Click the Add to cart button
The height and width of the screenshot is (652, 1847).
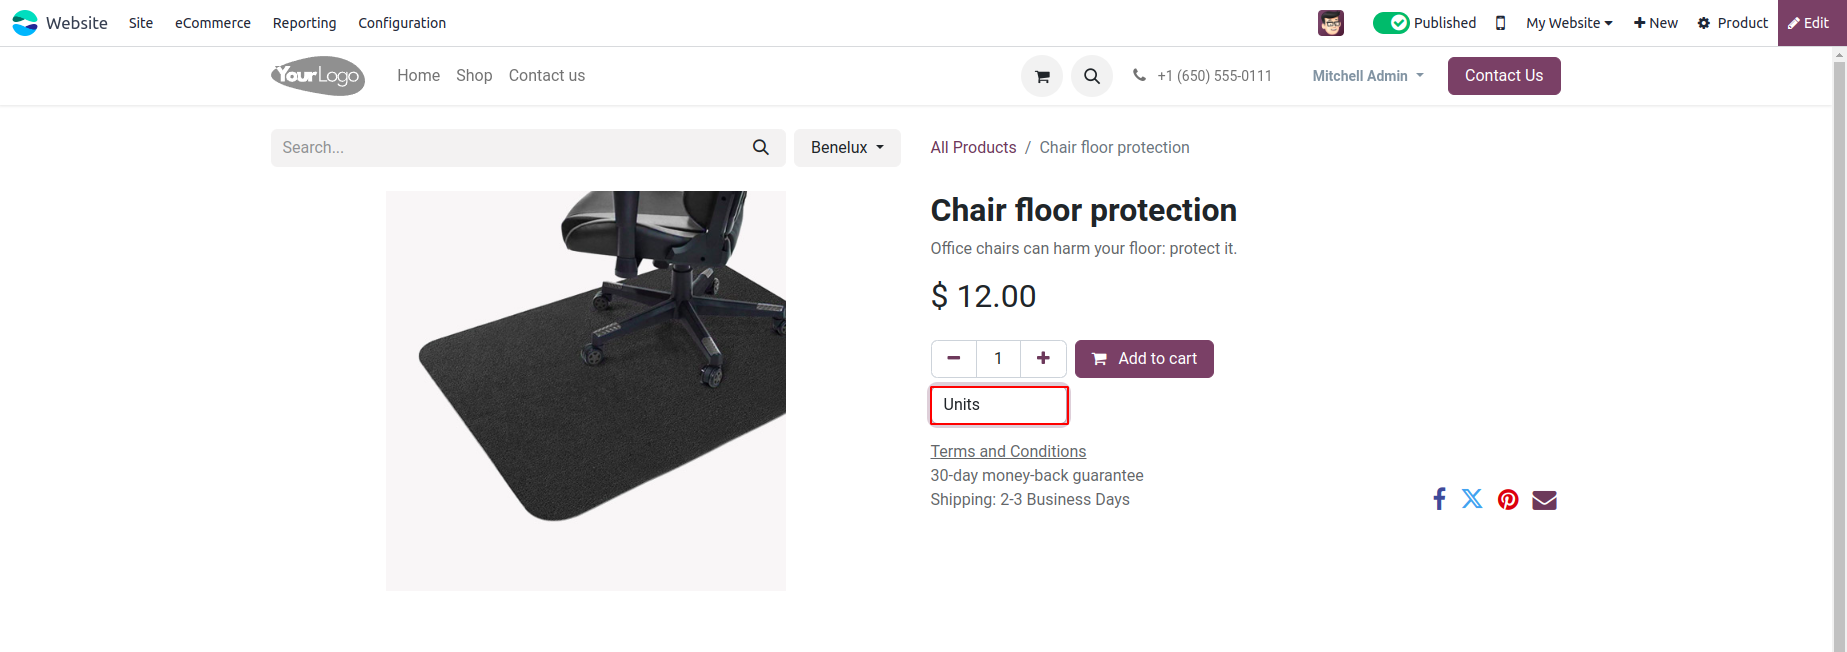[1144, 359]
